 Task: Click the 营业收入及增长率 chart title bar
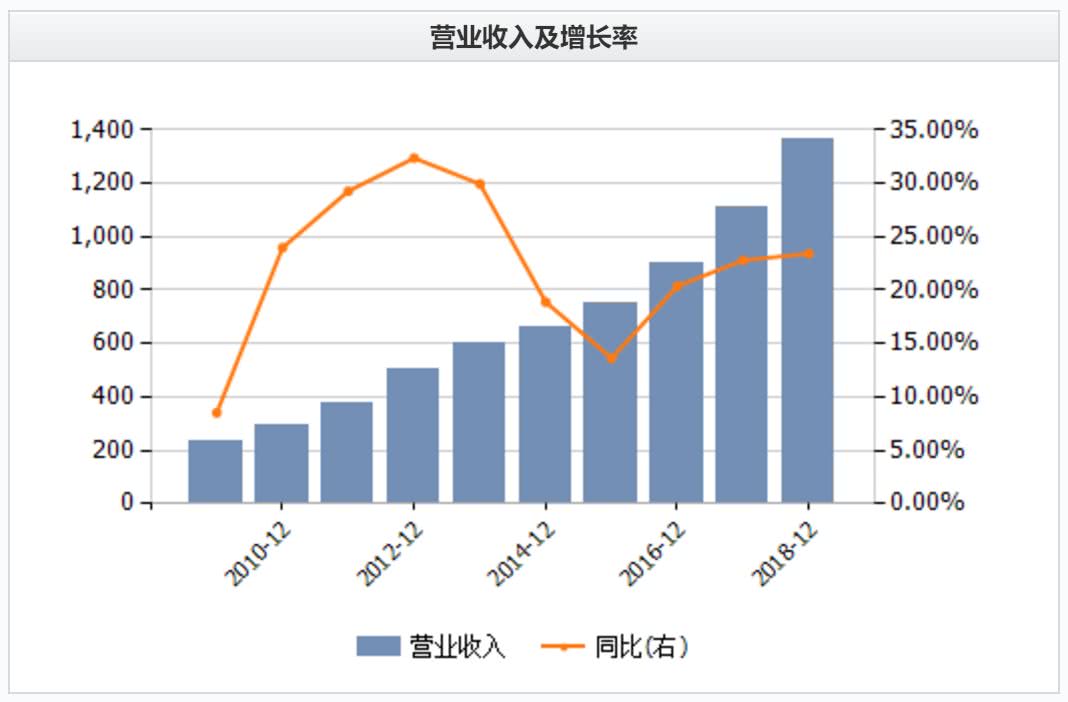534,37
